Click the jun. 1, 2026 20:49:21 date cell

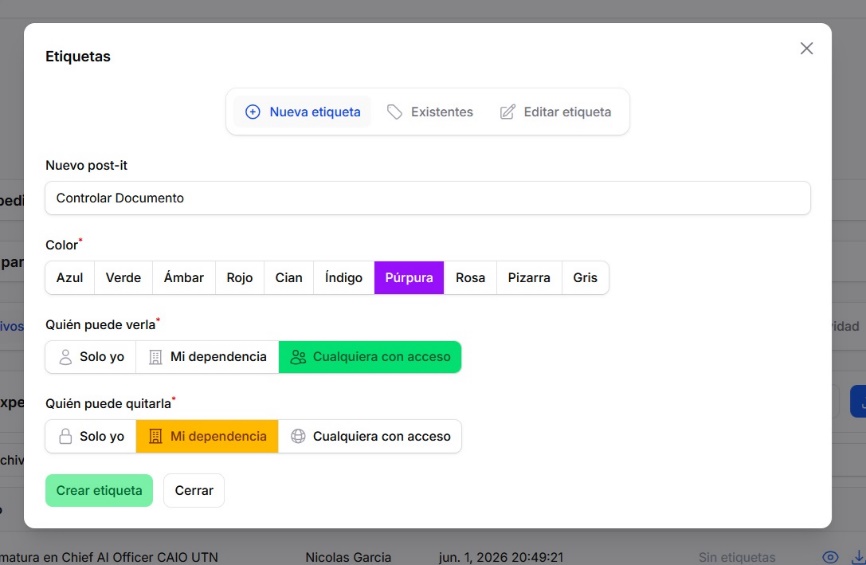(501, 557)
